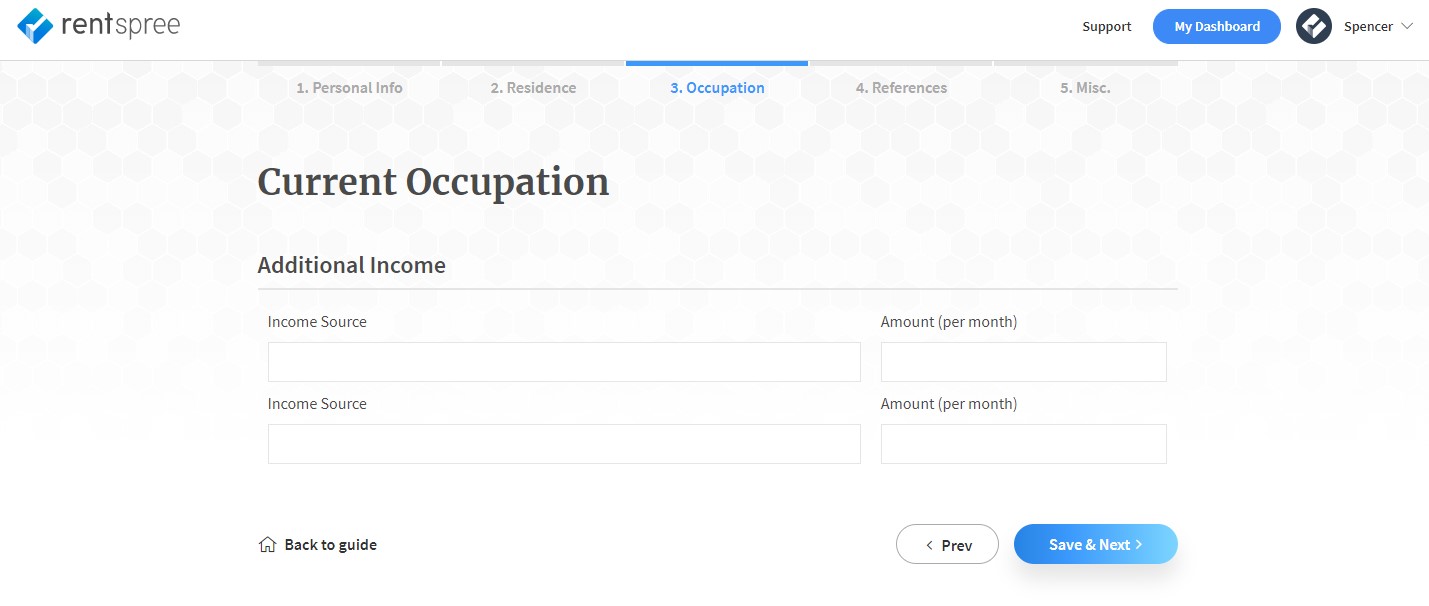Click the right arrow on Save & Next
The height and width of the screenshot is (606, 1429).
1139,545
